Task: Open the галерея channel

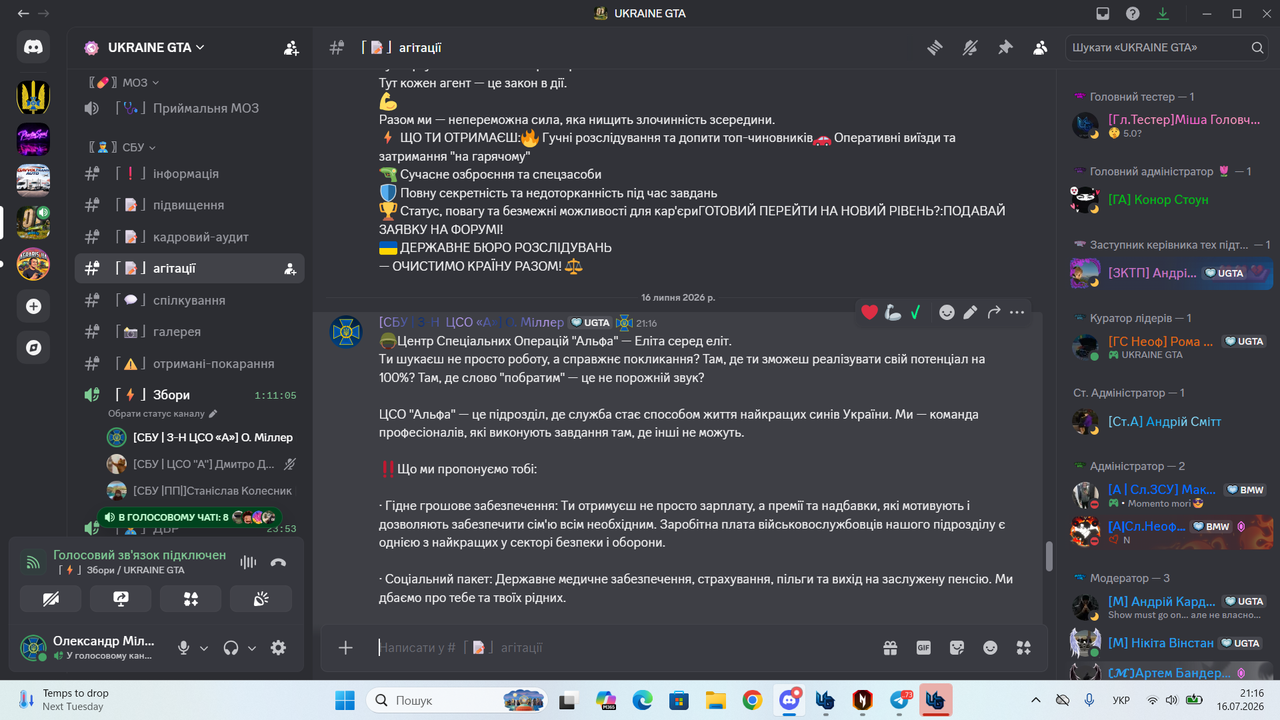Action: click(x=190, y=331)
